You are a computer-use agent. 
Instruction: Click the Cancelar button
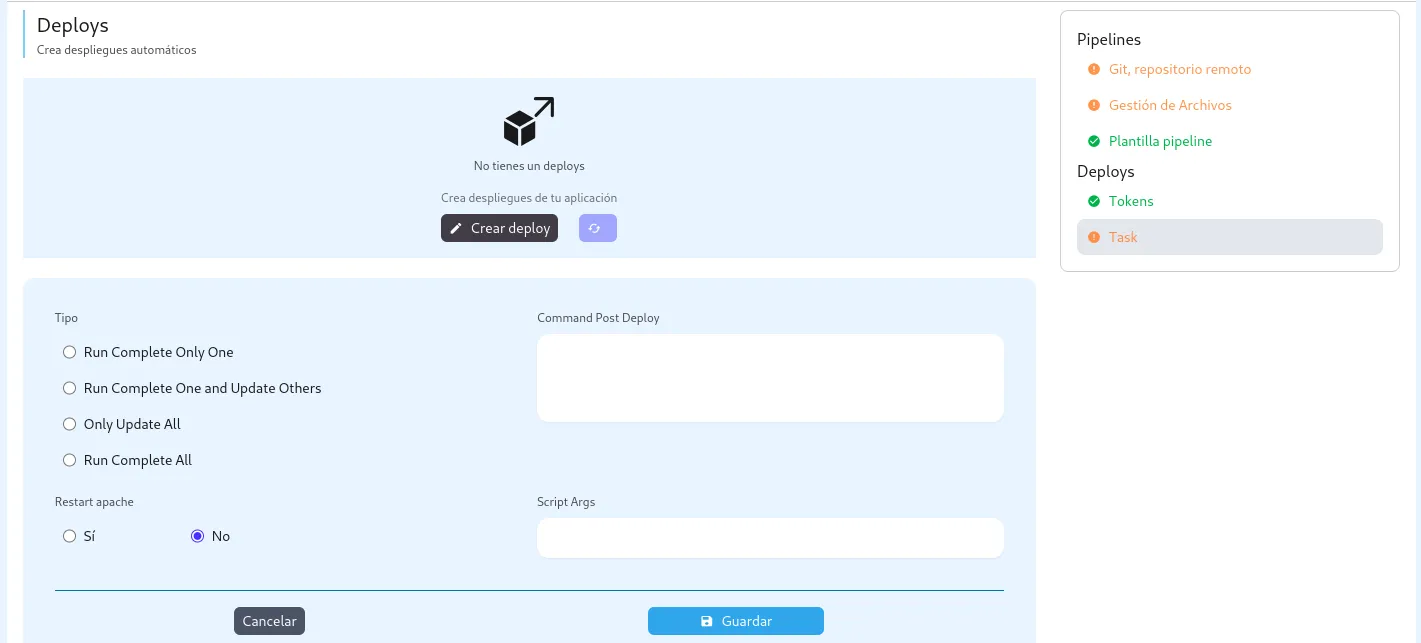(x=269, y=621)
